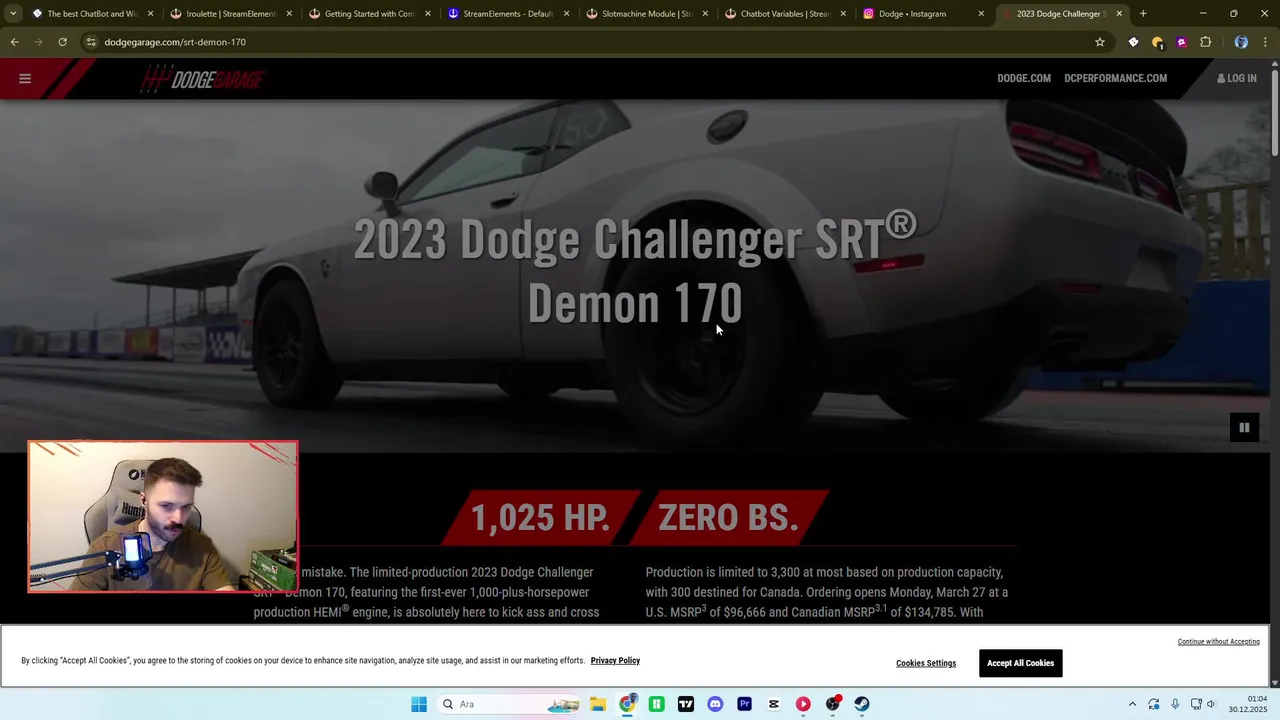The image size is (1280, 720).
Task: Open the Windows Start menu
Action: (x=419, y=704)
